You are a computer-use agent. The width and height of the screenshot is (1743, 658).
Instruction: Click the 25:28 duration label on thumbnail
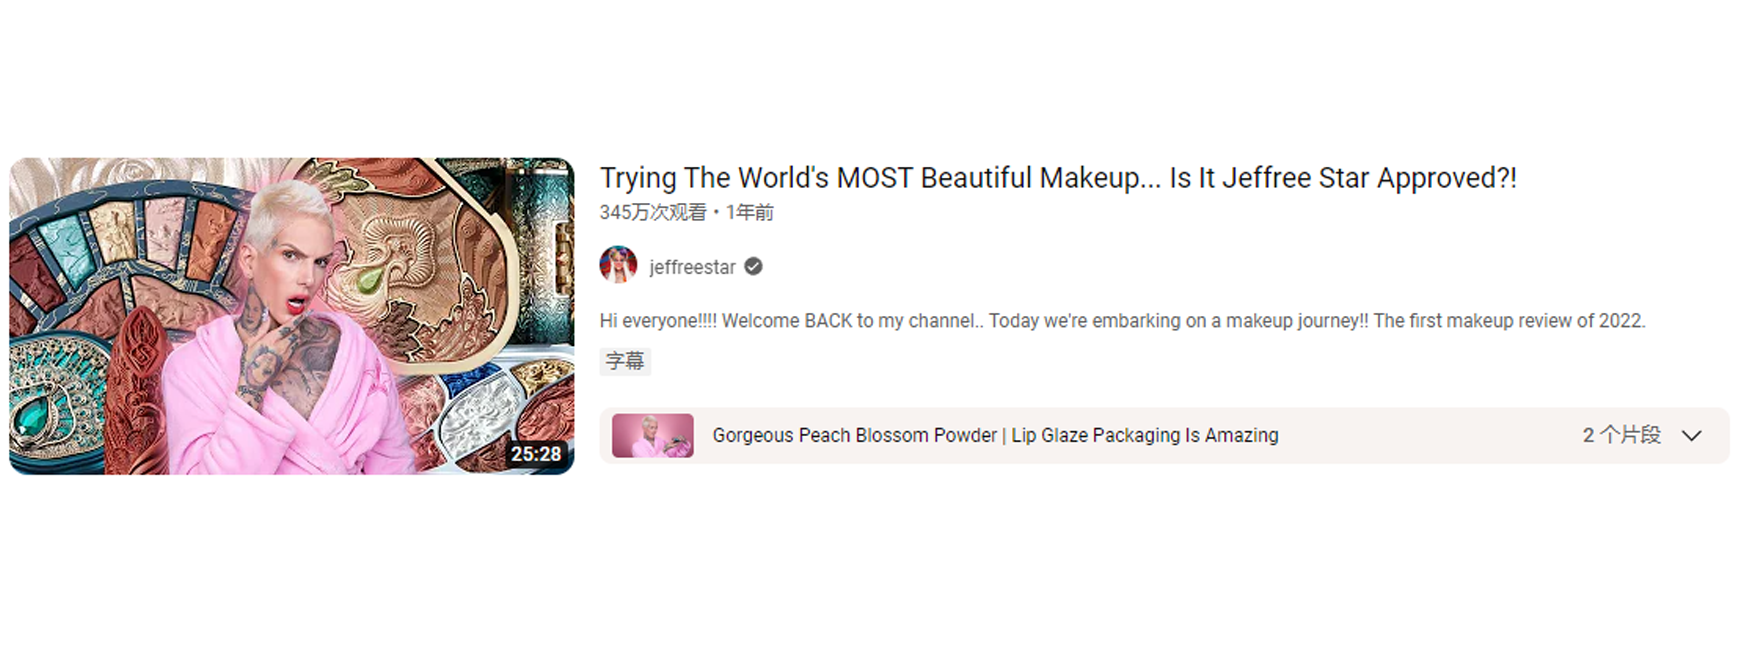(x=536, y=454)
